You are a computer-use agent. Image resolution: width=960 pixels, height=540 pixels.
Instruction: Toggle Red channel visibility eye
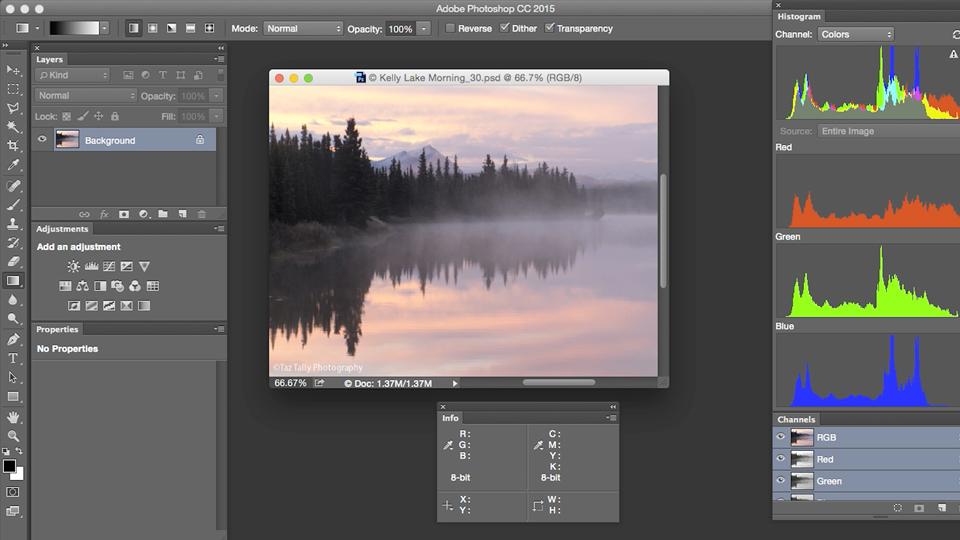pos(781,459)
